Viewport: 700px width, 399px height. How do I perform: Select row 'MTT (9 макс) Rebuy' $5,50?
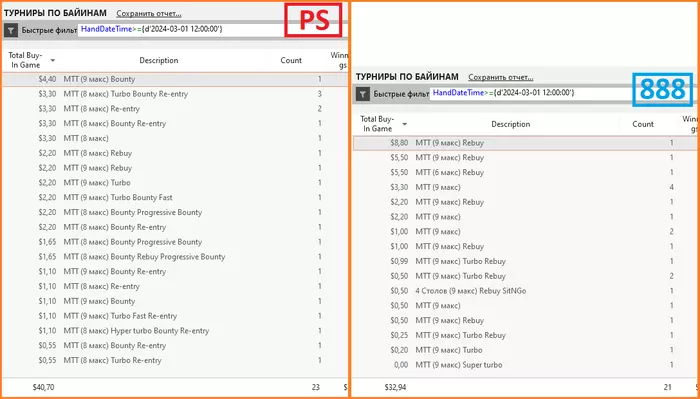525,158
